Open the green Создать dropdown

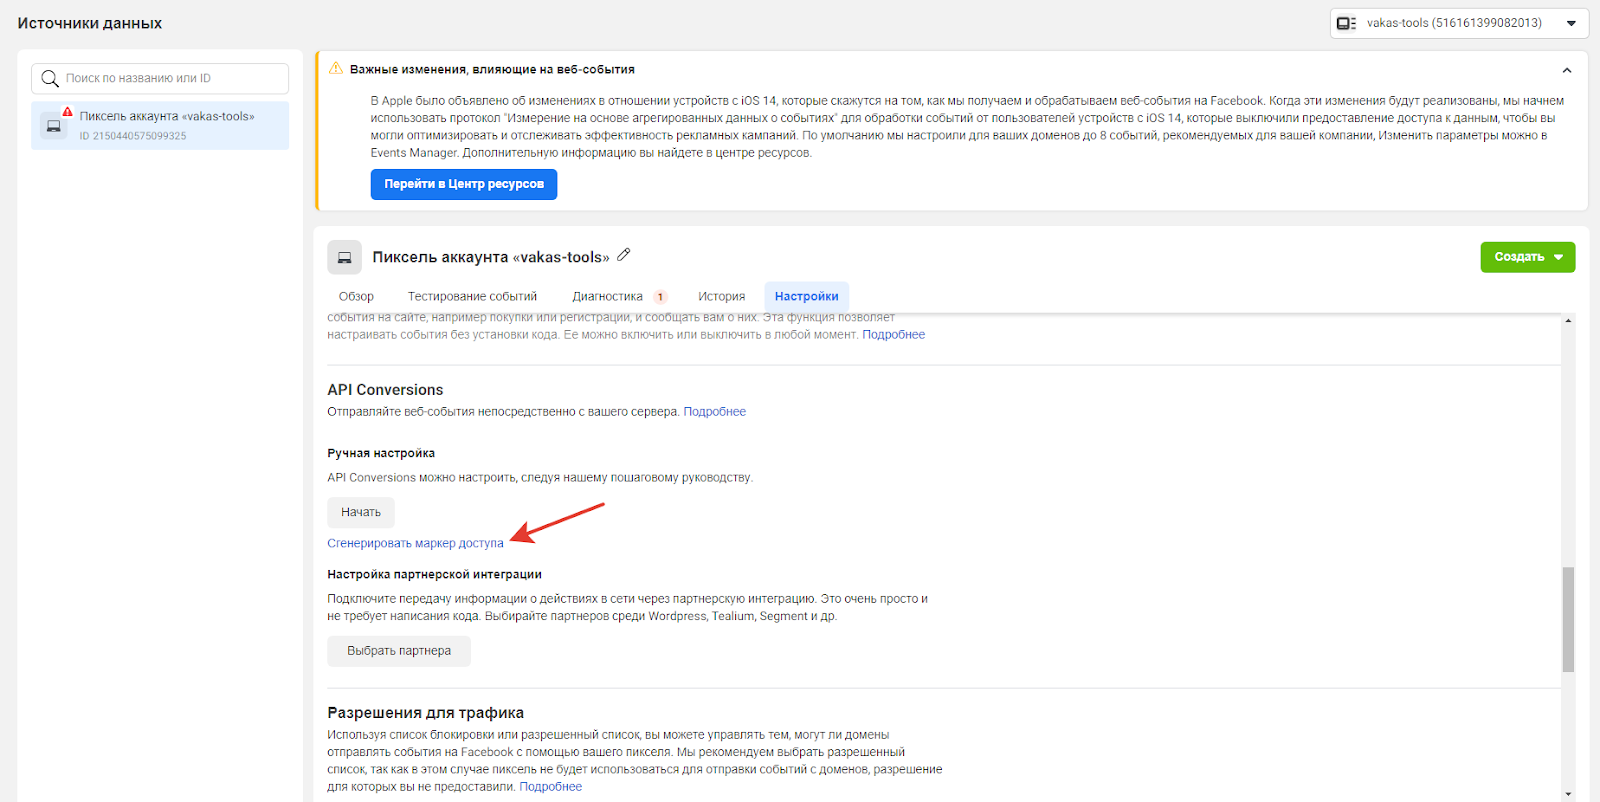coord(1527,257)
